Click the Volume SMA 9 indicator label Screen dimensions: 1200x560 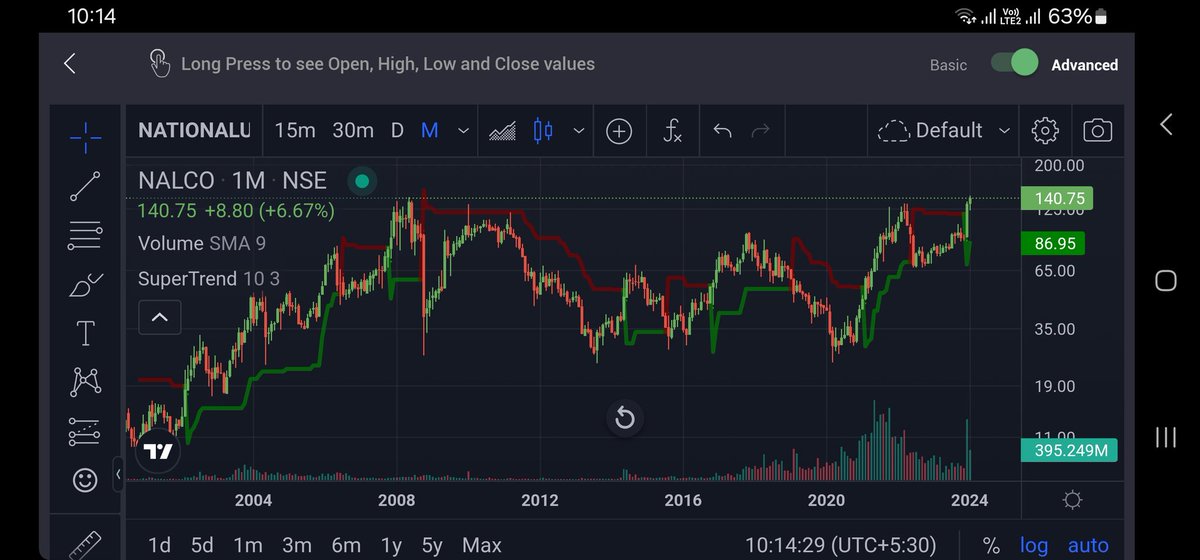coord(201,243)
